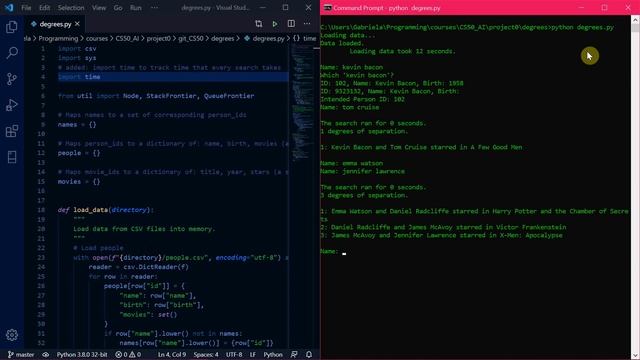Click the master branch in status bar
This screenshot has width=640, height=360.
21,354
